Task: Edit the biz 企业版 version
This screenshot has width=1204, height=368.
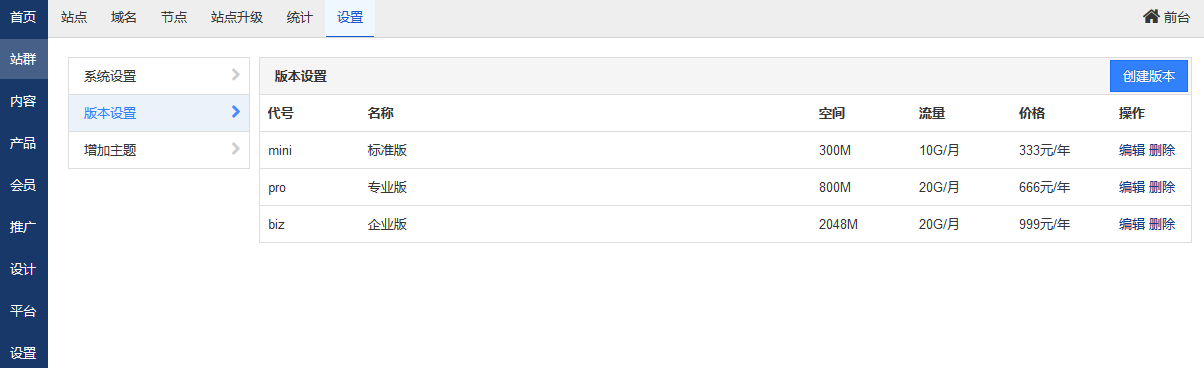Action: tap(1132, 225)
